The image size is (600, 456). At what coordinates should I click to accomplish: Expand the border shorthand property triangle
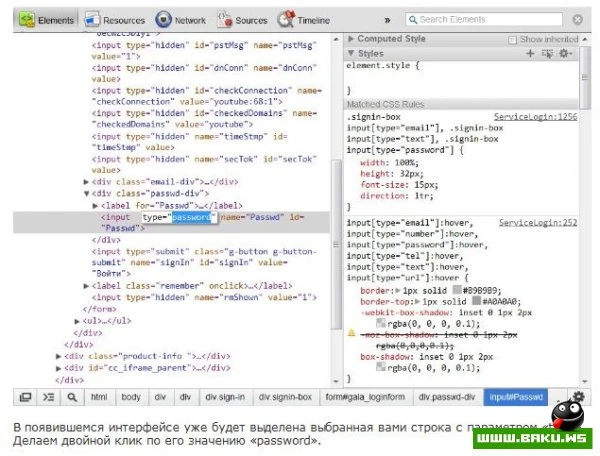(398, 290)
